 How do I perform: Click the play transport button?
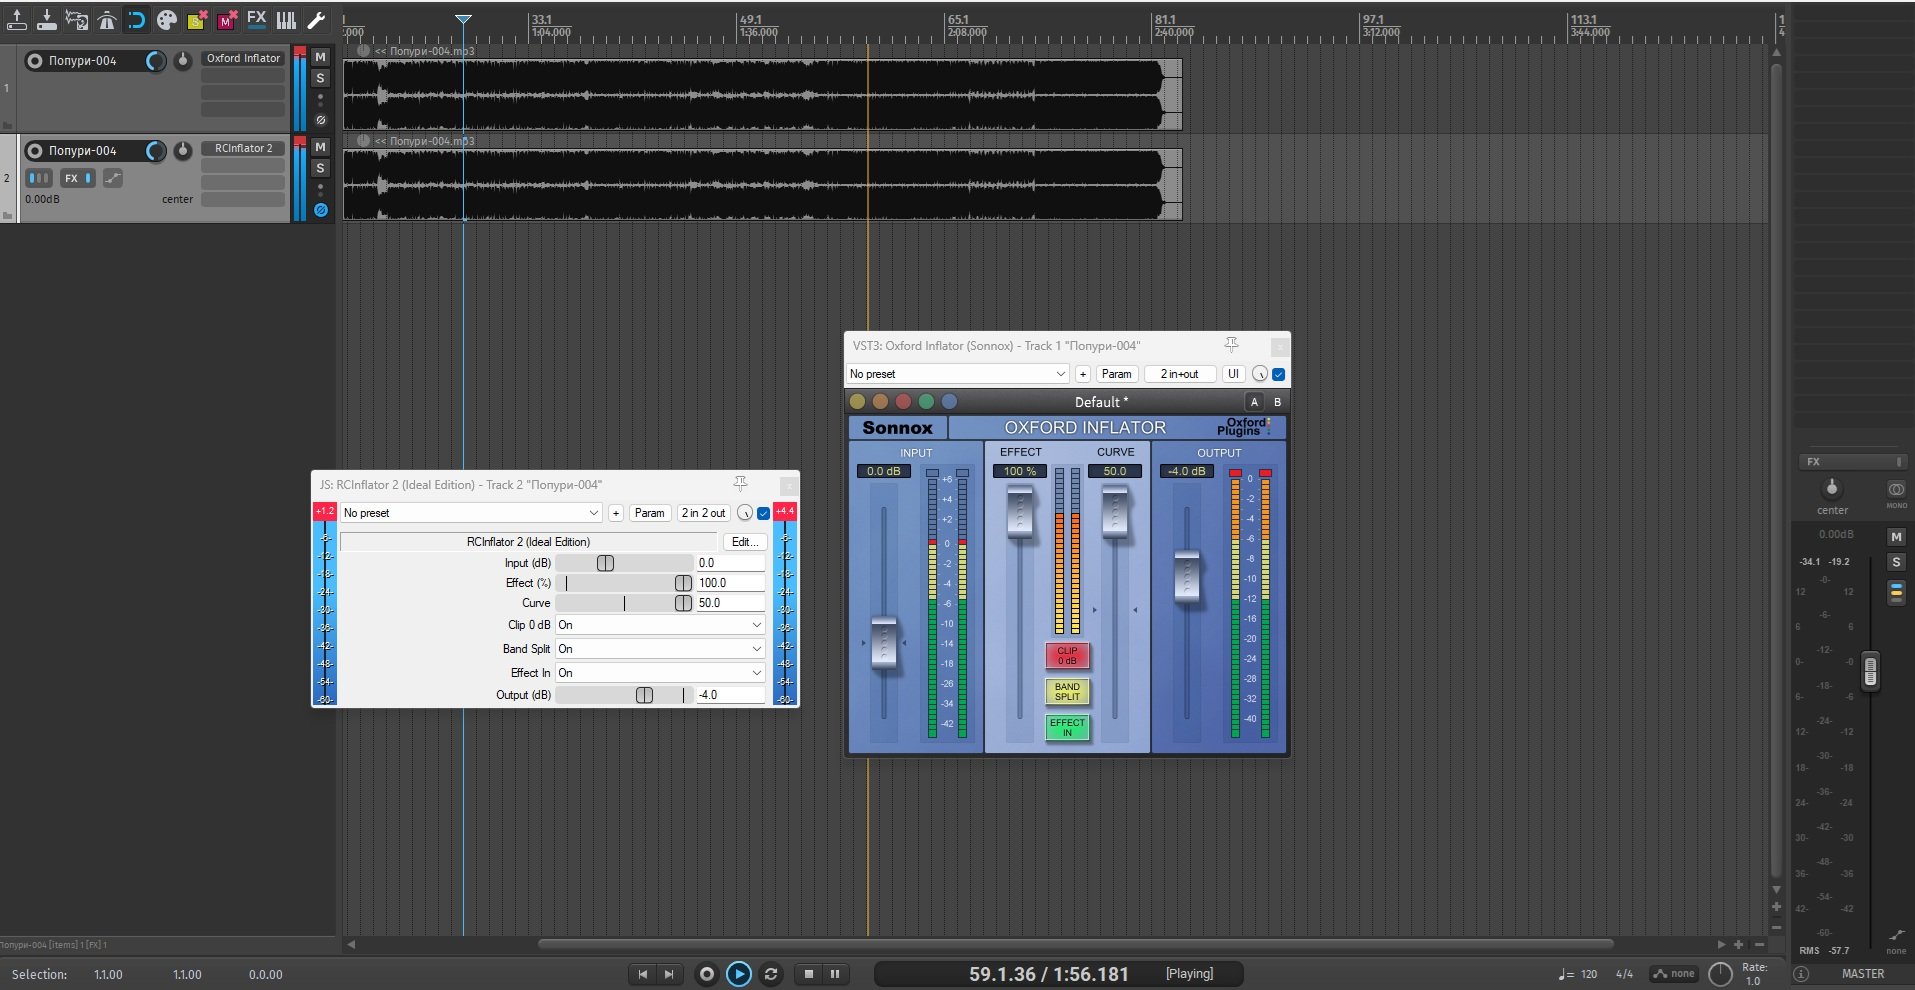tap(738, 974)
